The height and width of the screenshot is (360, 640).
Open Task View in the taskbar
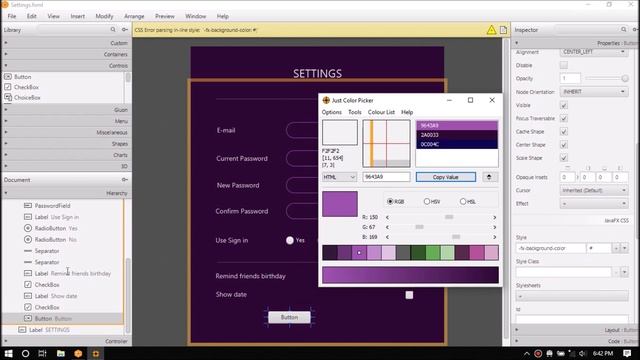42,353
